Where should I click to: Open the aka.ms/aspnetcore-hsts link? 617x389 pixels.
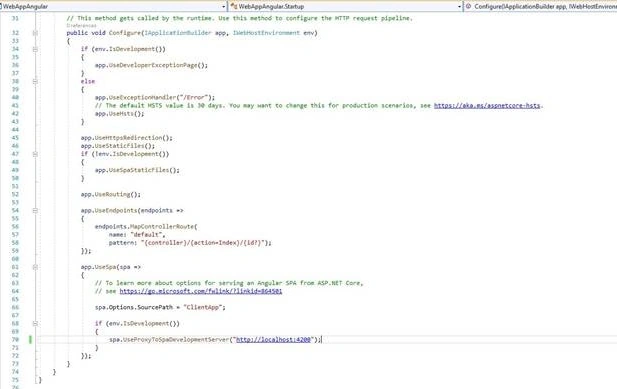(x=487, y=105)
